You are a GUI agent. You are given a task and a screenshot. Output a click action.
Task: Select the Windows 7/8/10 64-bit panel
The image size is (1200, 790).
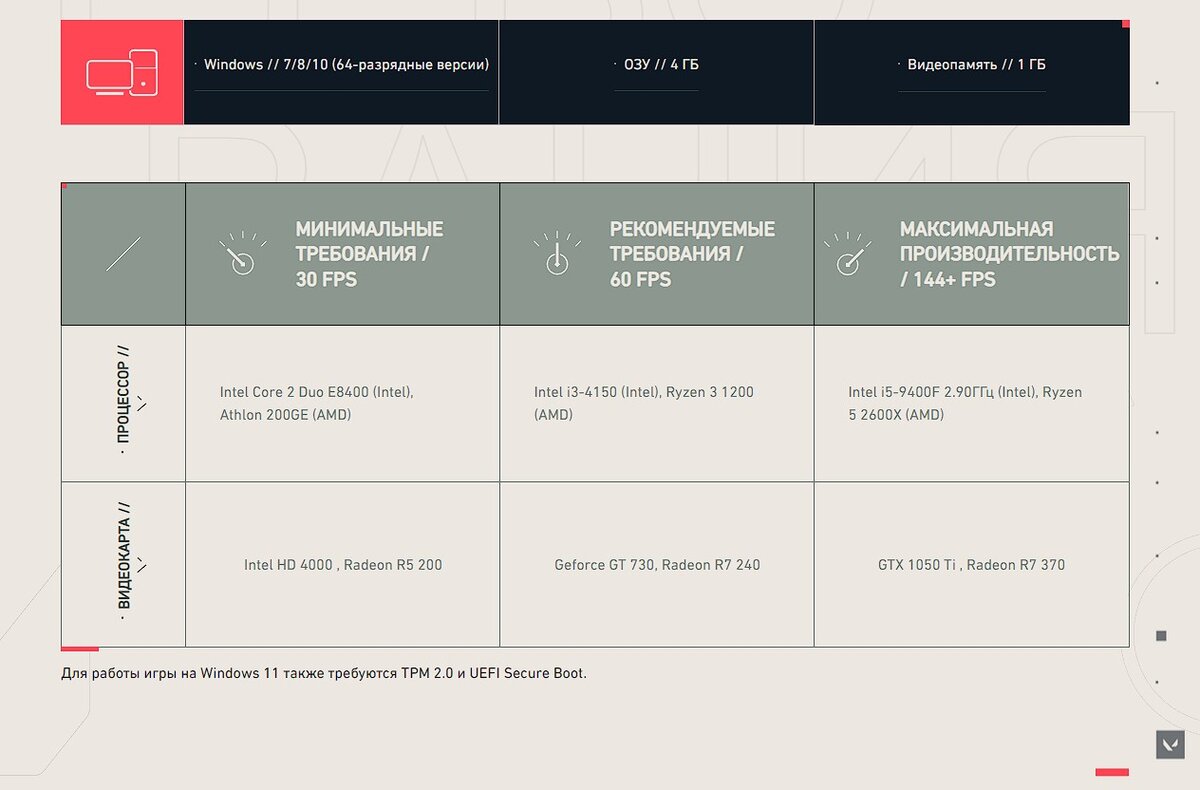341,72
